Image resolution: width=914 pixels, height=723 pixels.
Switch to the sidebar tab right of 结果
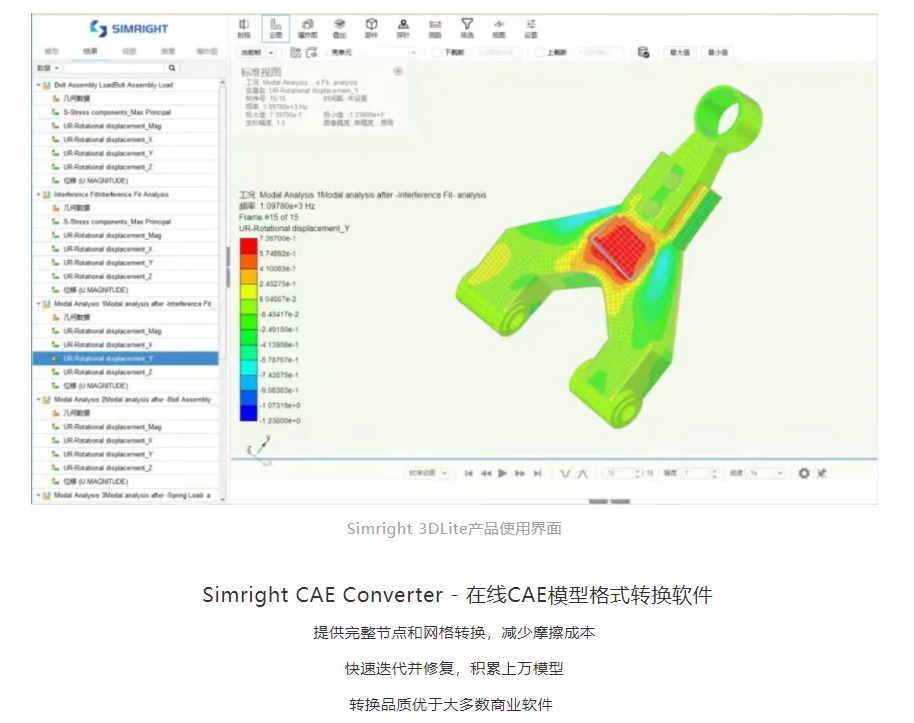click(129, 51)
